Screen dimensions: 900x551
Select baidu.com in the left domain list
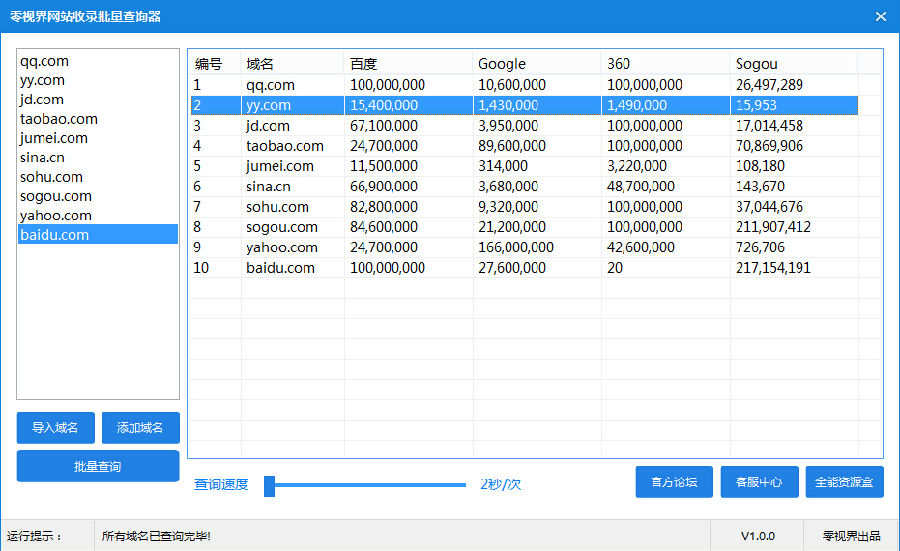[55, 235]
